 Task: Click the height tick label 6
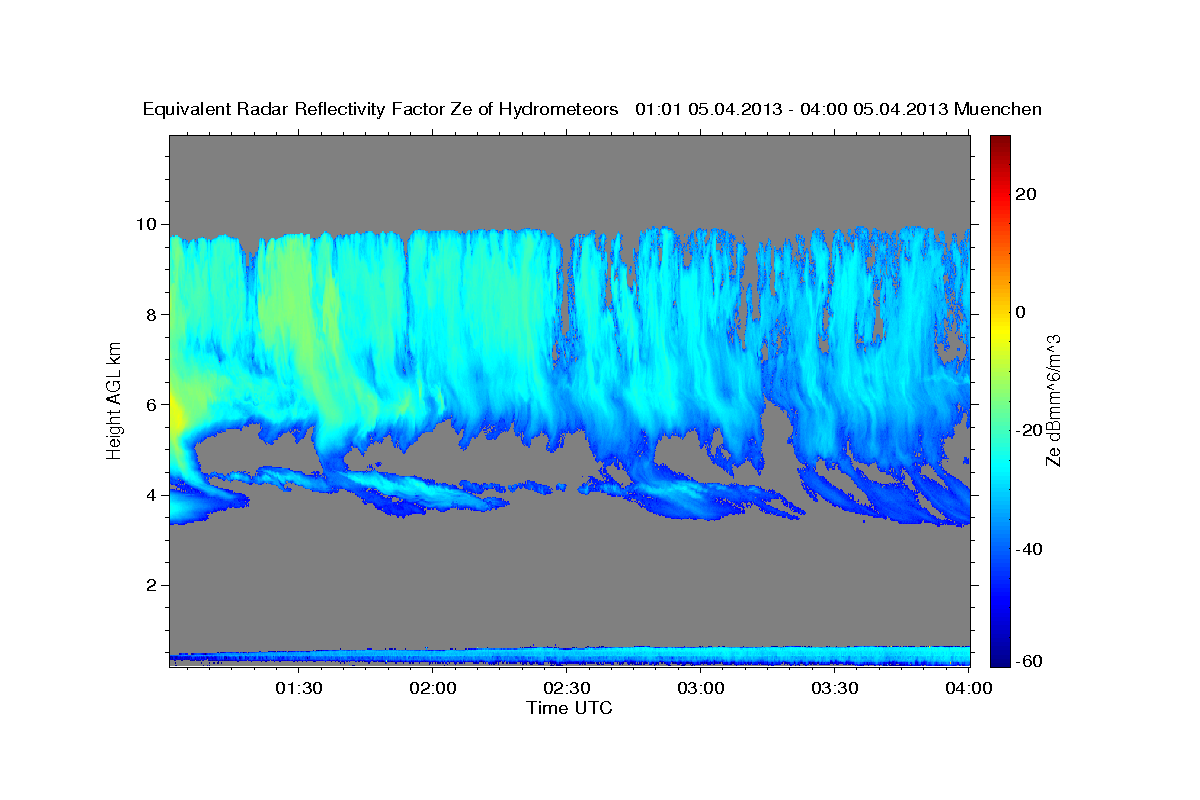pos(153,404)
